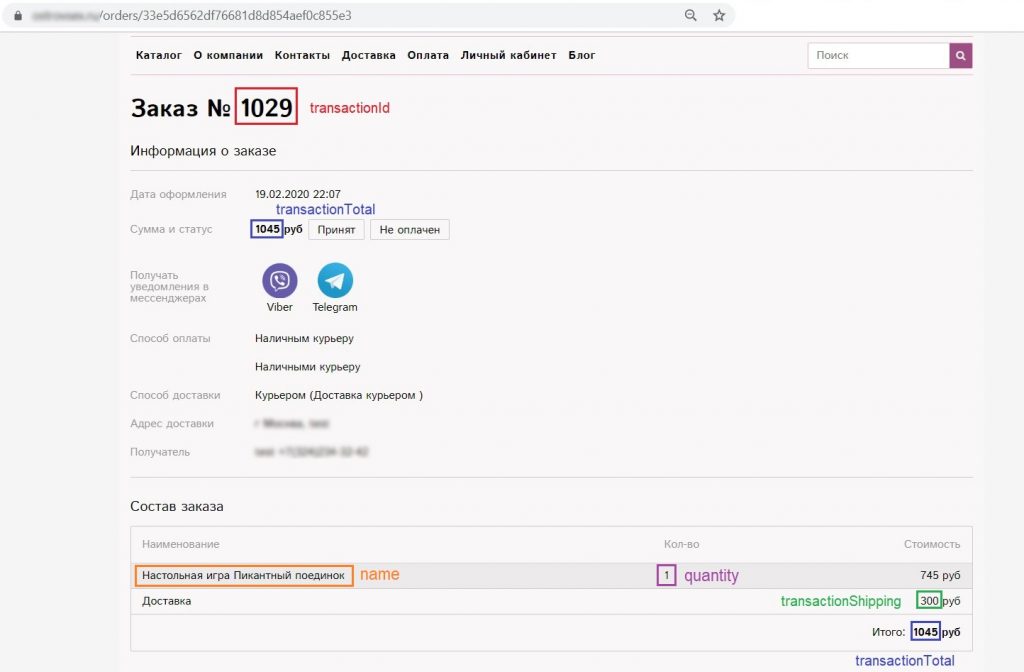Click the Не оплачен status button
Screen dimensions: 1024x672
coord(410,230)
